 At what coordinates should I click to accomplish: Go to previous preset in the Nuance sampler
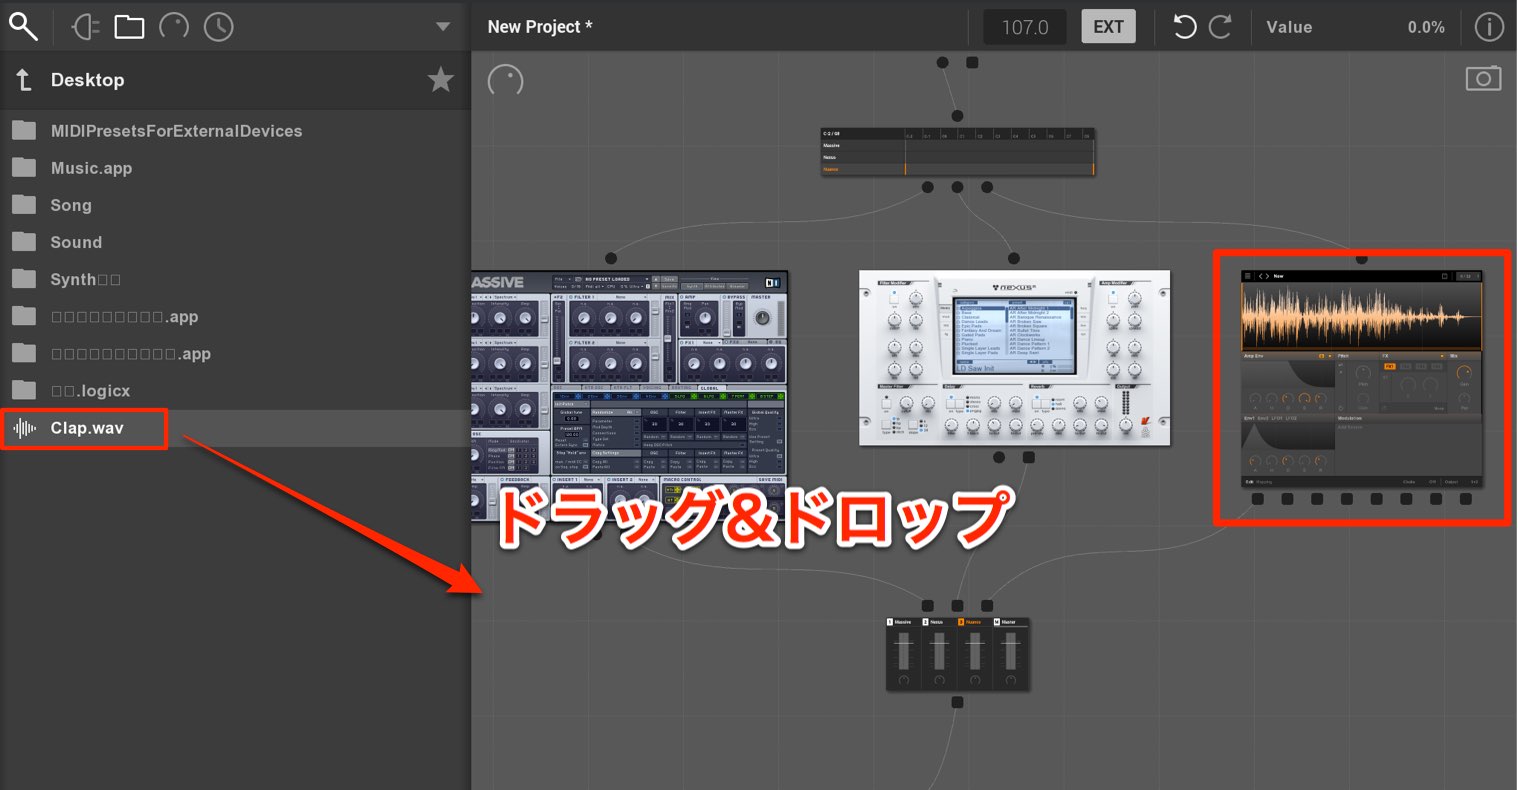pyautogui.click(x=1260, y=276)
